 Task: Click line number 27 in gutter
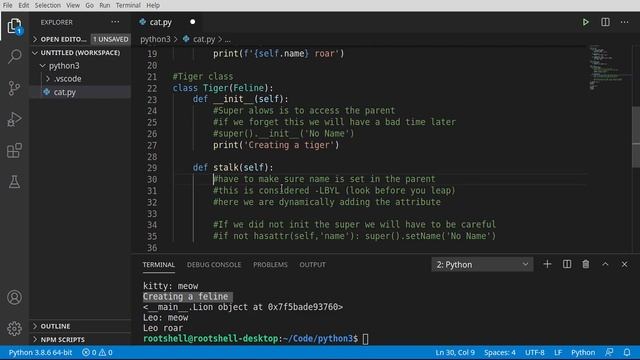tap(152, 145)
